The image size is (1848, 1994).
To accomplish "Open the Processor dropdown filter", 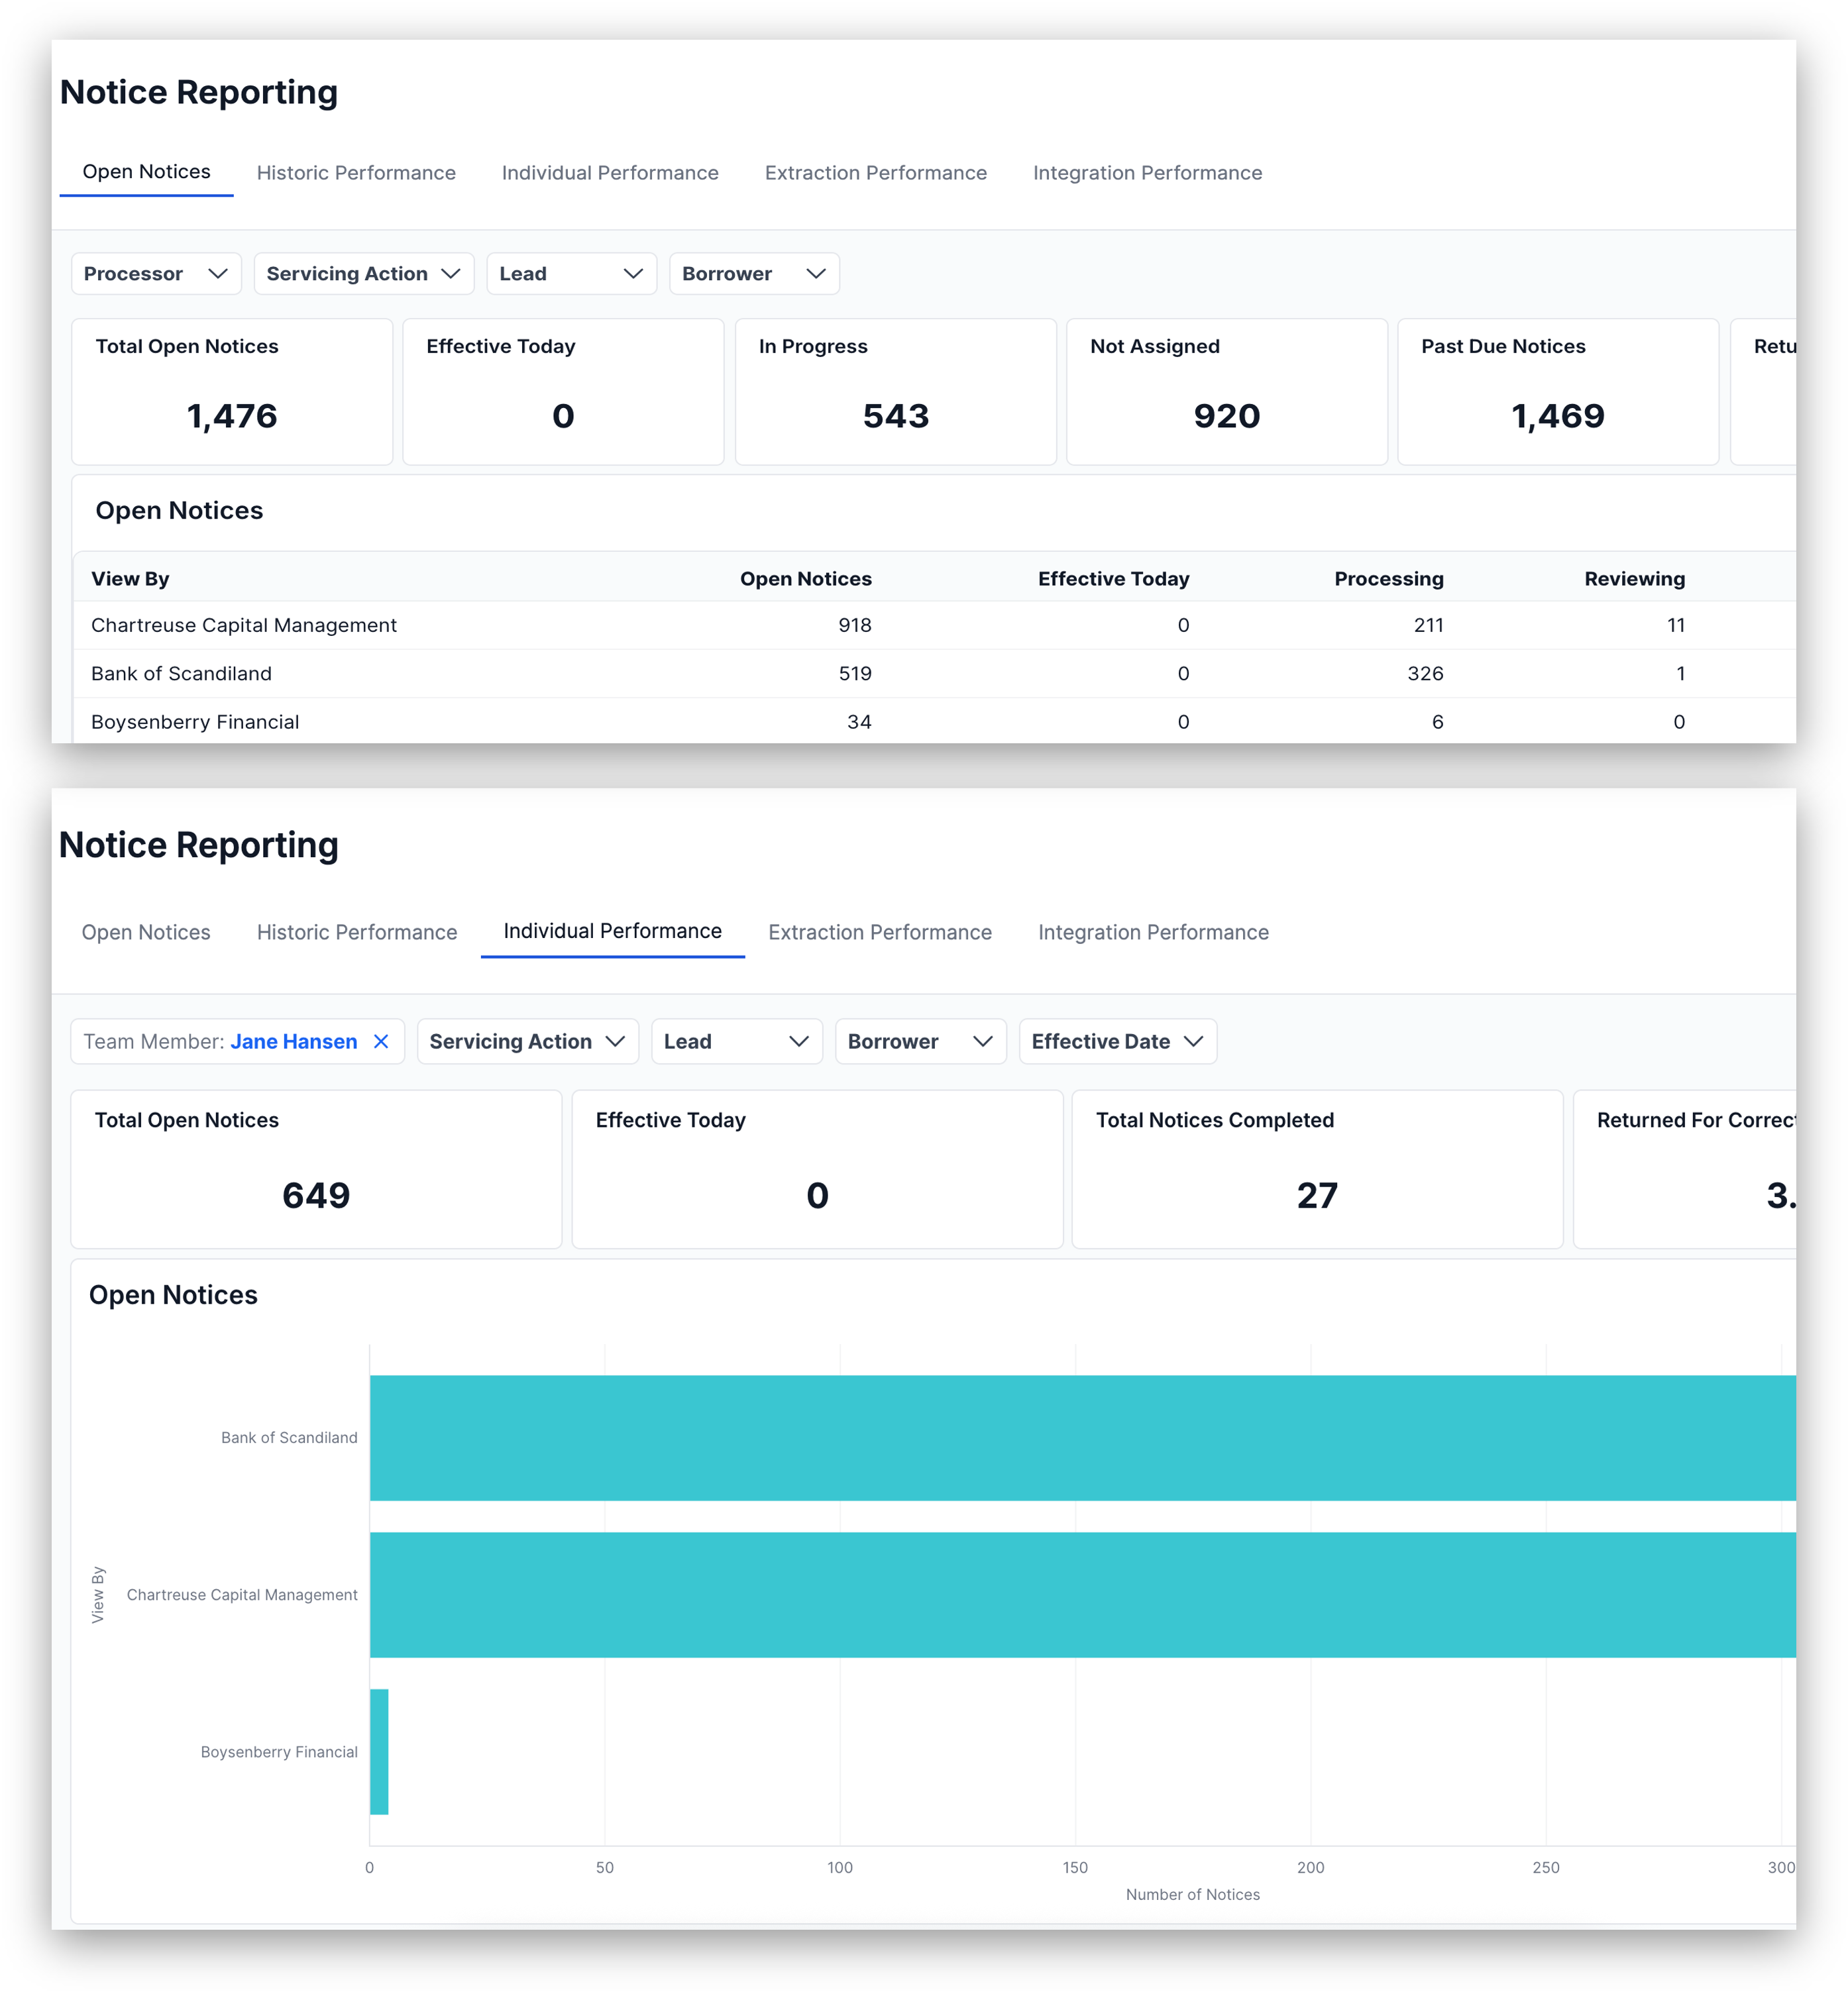I will [156, 273].
